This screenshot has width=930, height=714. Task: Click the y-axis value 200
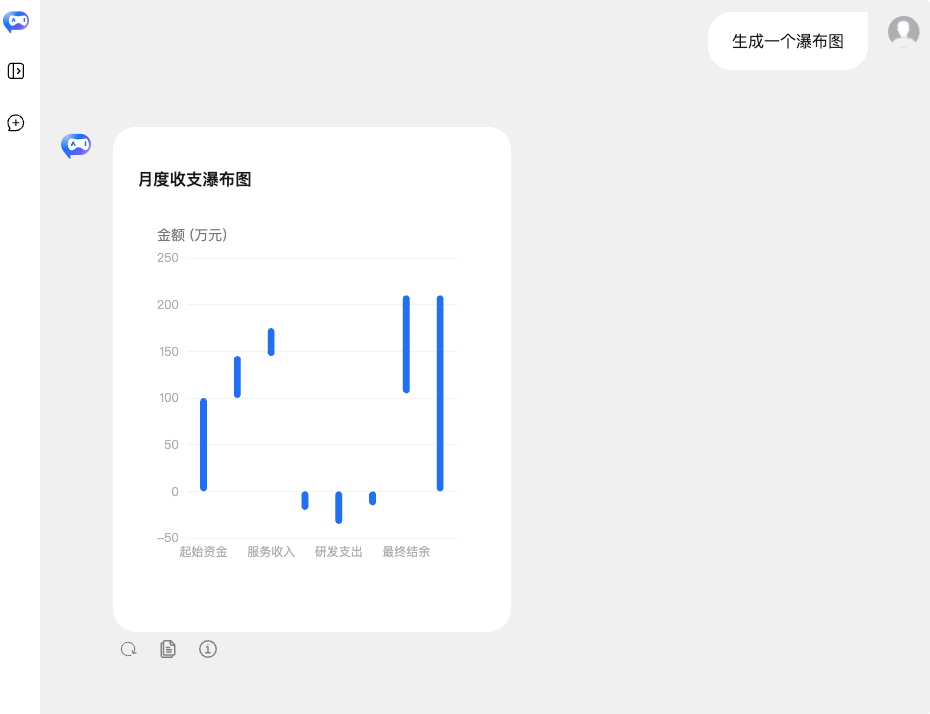(x=168, y=305)
